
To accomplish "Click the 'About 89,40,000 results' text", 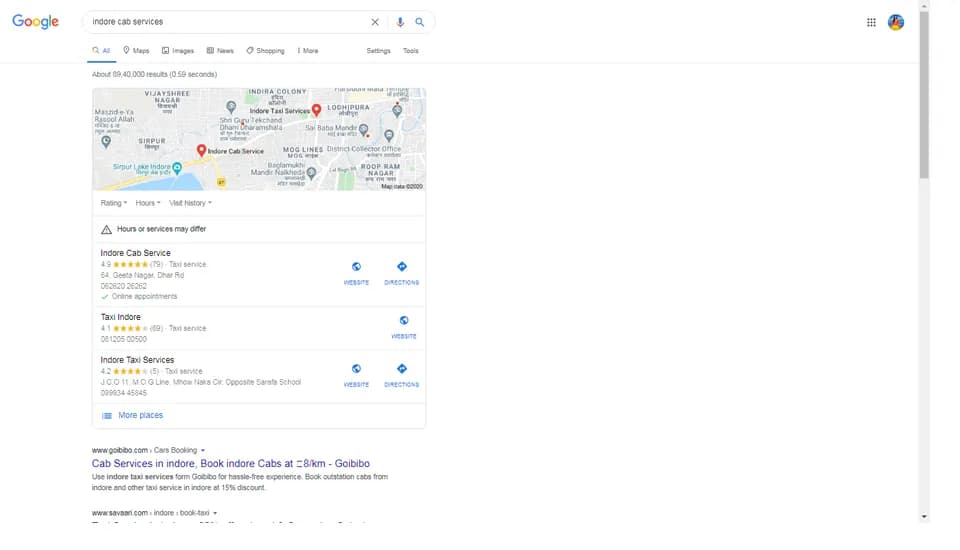I will click(154, 74).
